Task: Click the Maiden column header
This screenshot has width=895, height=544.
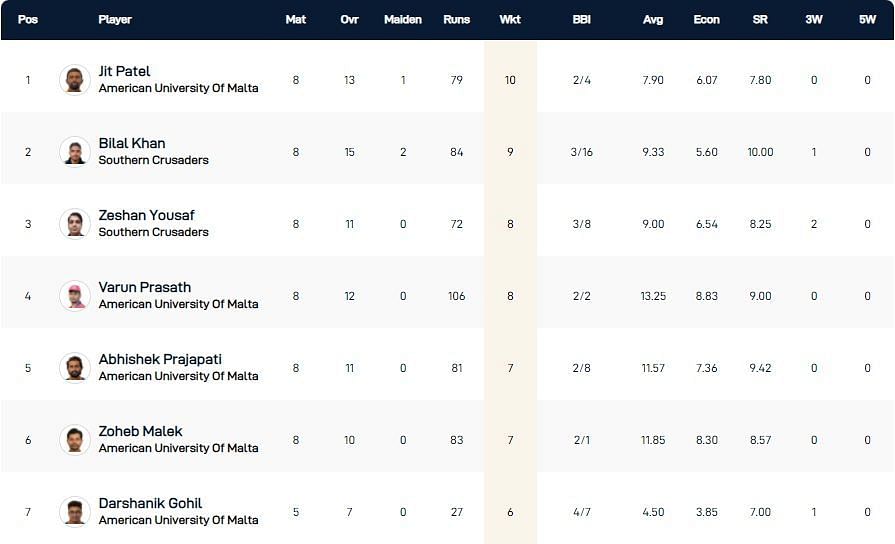Action: click(x=403, y=19)
